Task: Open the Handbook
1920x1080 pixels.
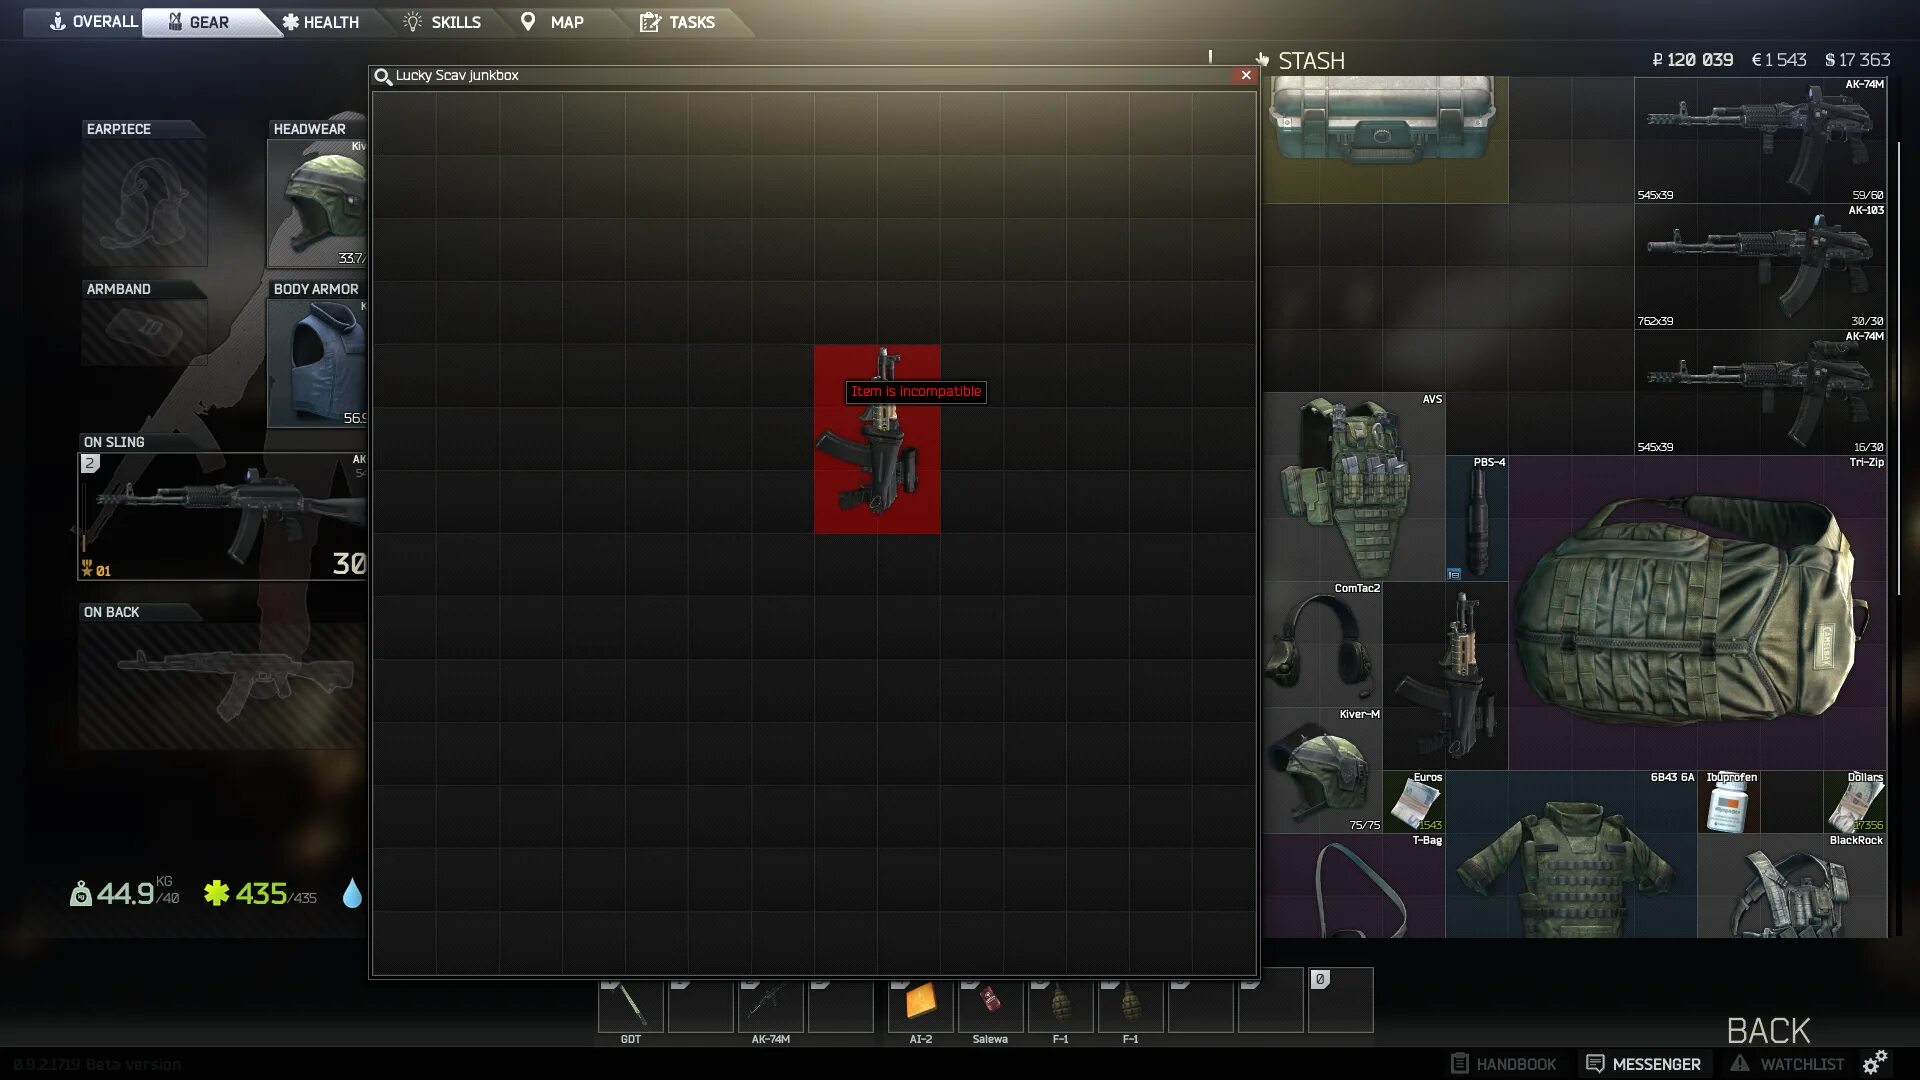Action: pyautogui.click(x=1504, y=1064)
